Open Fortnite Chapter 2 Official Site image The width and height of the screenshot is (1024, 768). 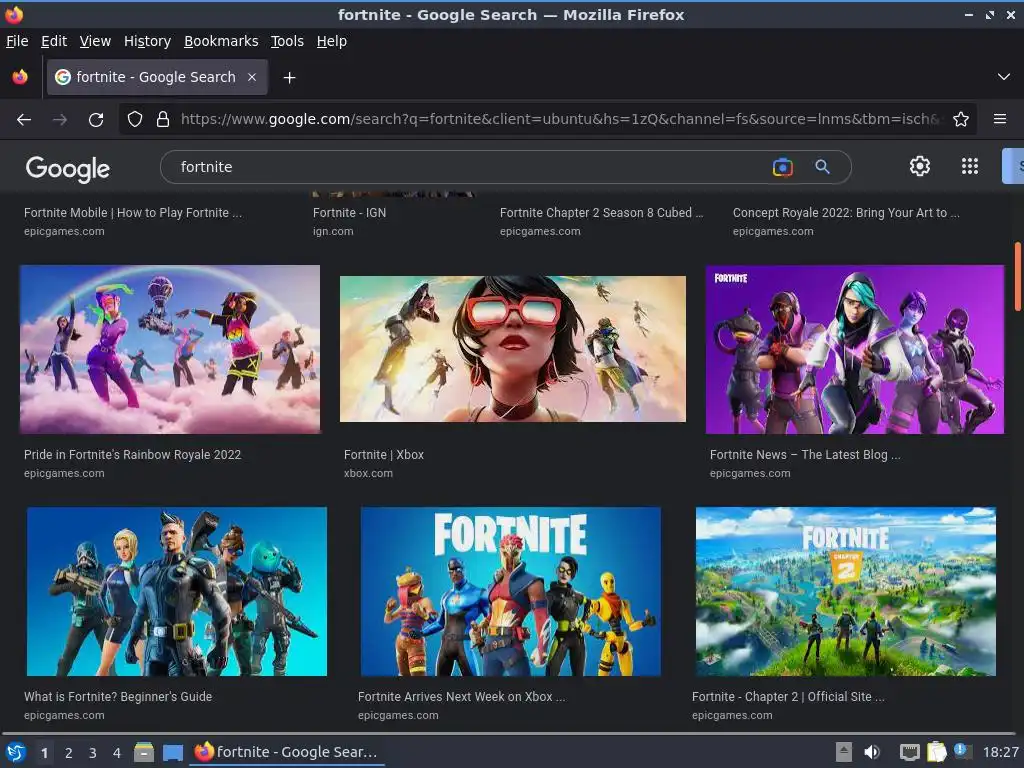click(846, 592)
